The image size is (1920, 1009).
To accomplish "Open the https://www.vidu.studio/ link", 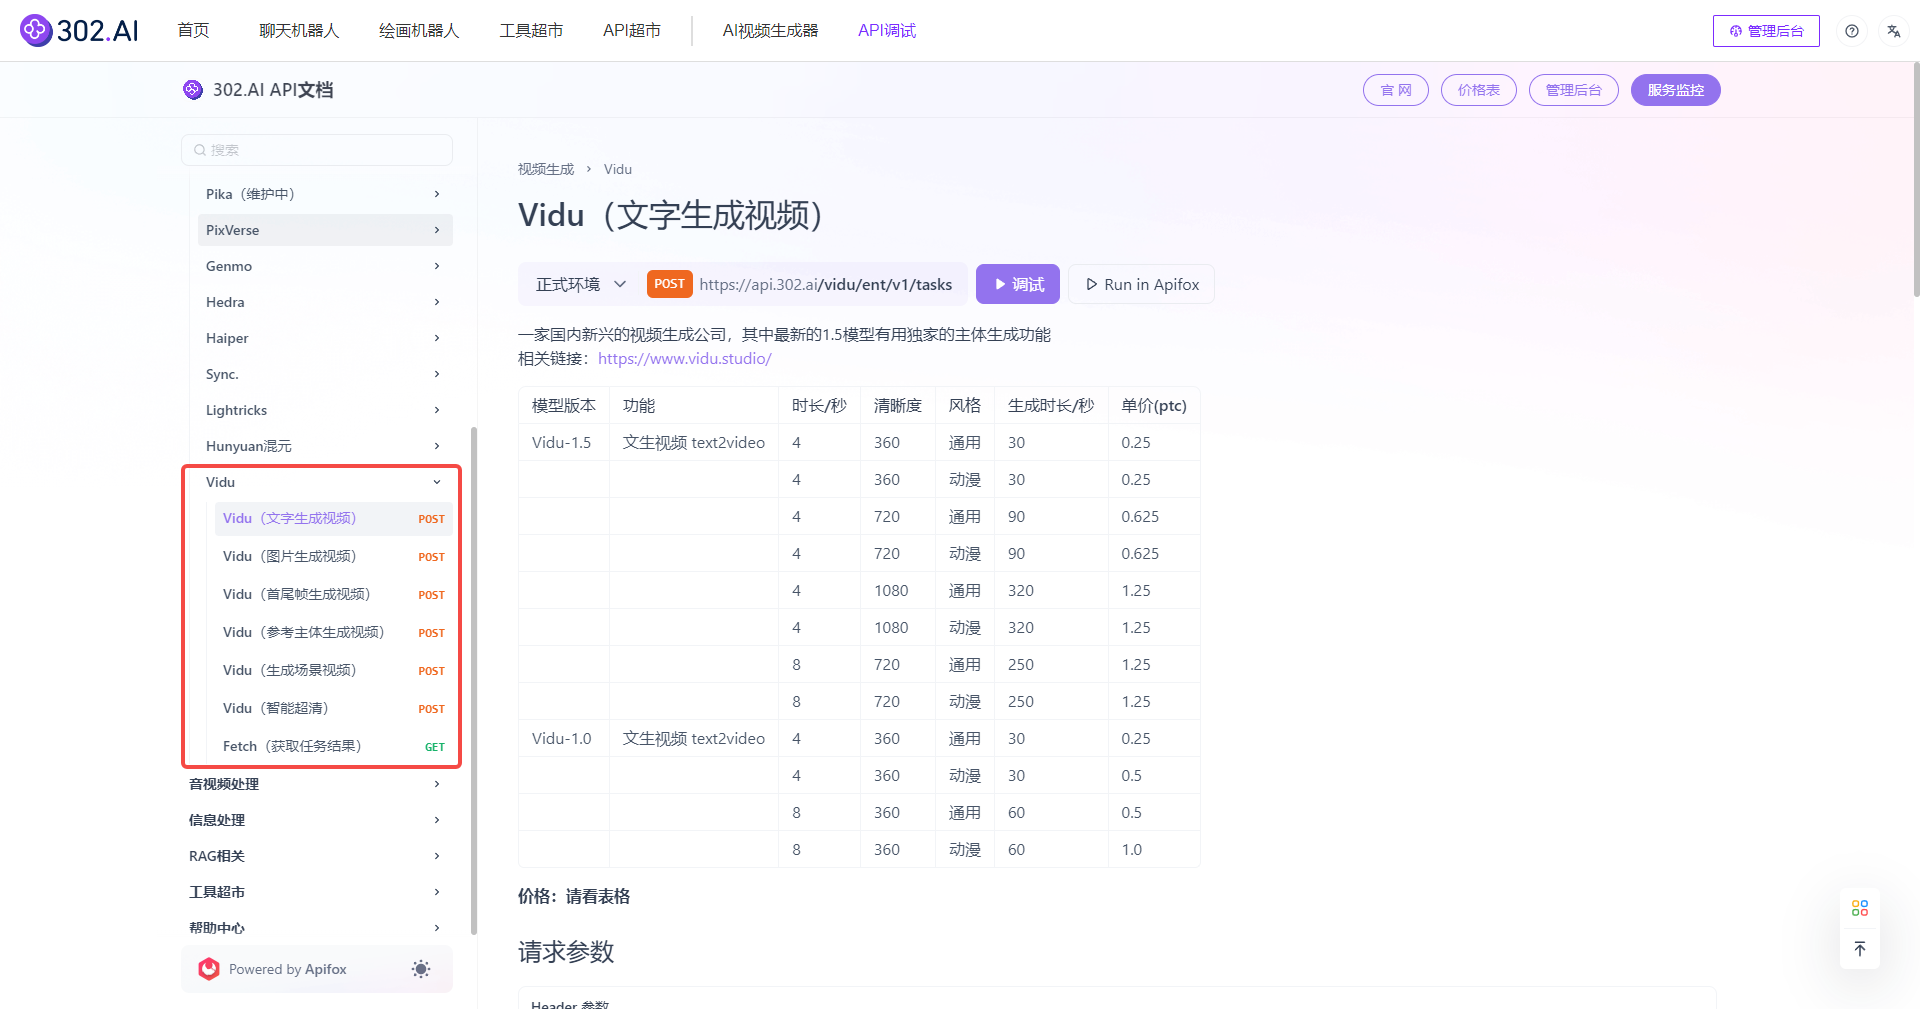I will (x=685, y=359).
